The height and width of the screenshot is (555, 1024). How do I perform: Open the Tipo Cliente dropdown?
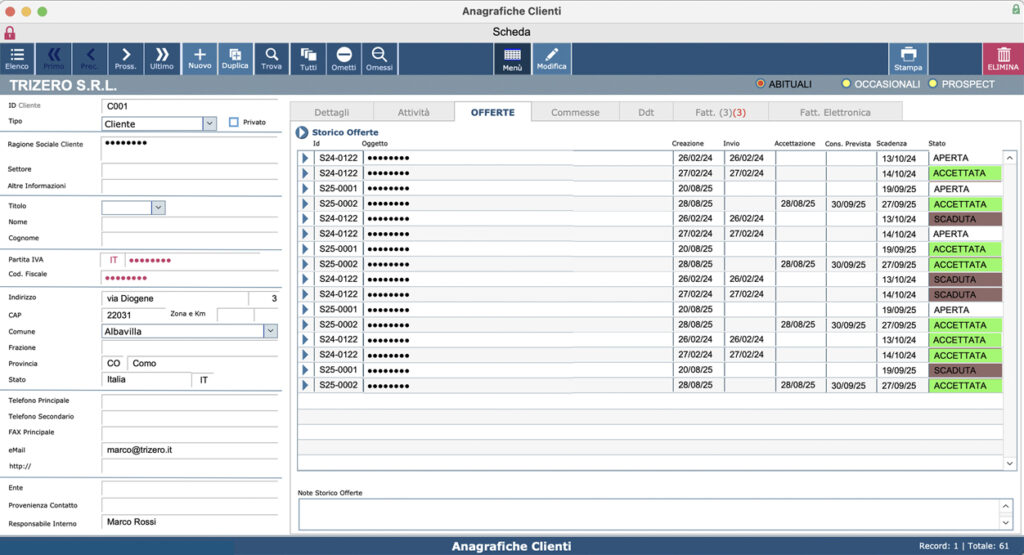click(210, 123)
